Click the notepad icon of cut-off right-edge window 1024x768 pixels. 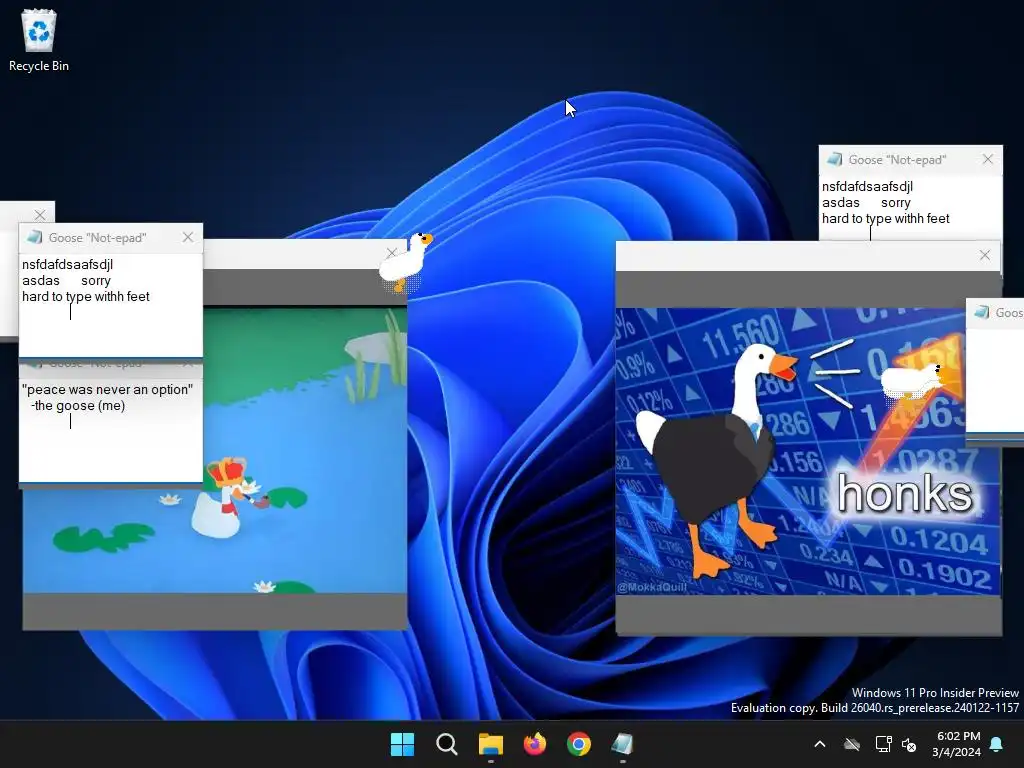point(982,312)
